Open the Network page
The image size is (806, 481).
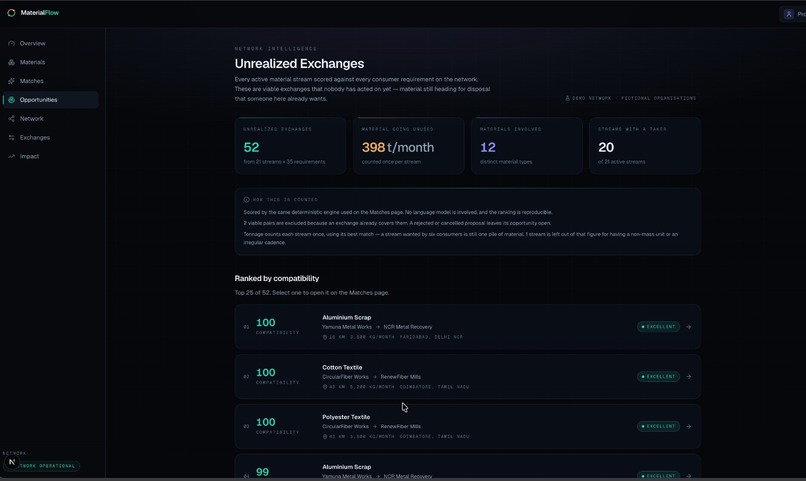(50, 119)
